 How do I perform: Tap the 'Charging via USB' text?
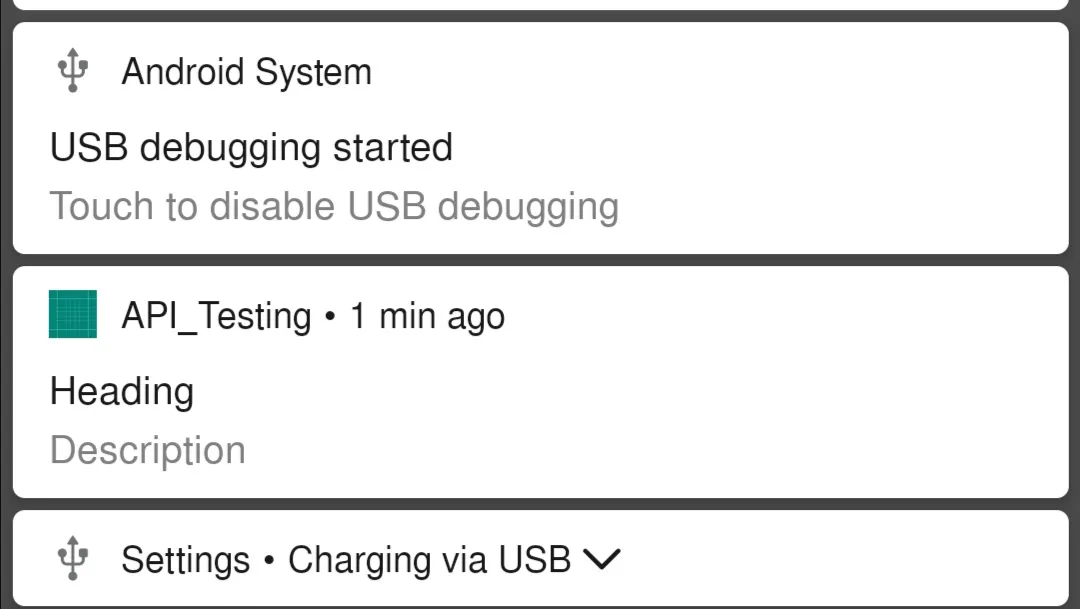(429, 560)
